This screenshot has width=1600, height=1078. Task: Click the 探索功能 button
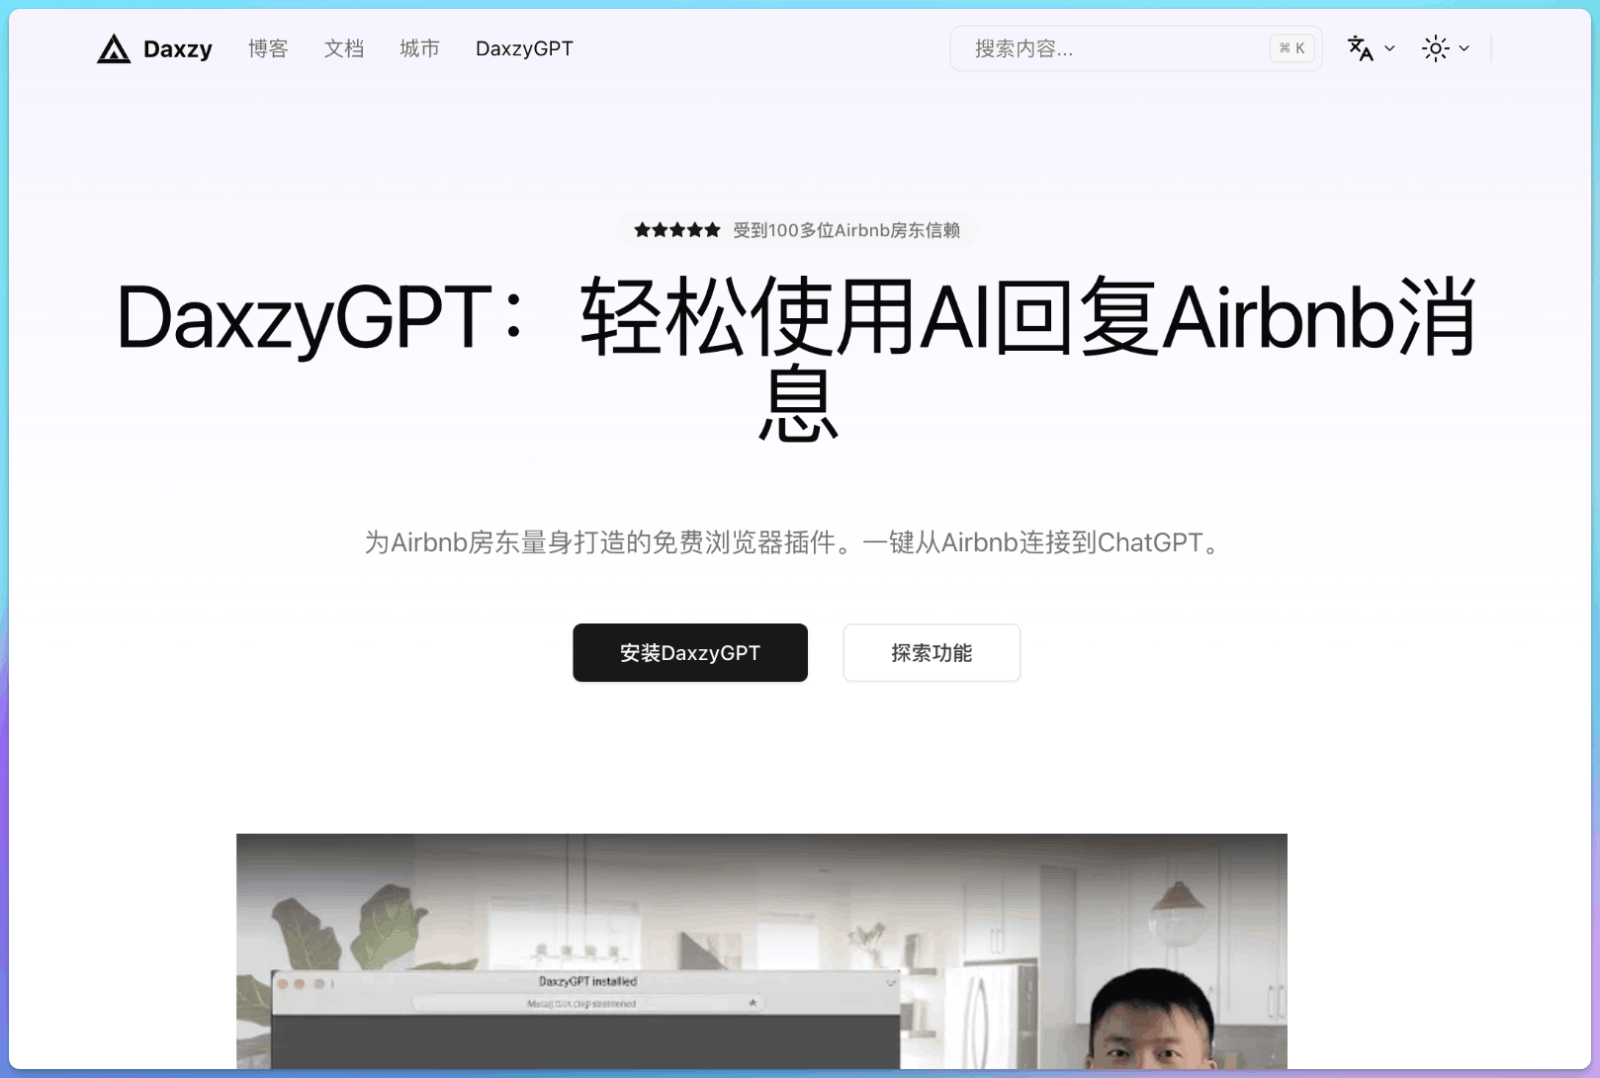click(931, 653)
